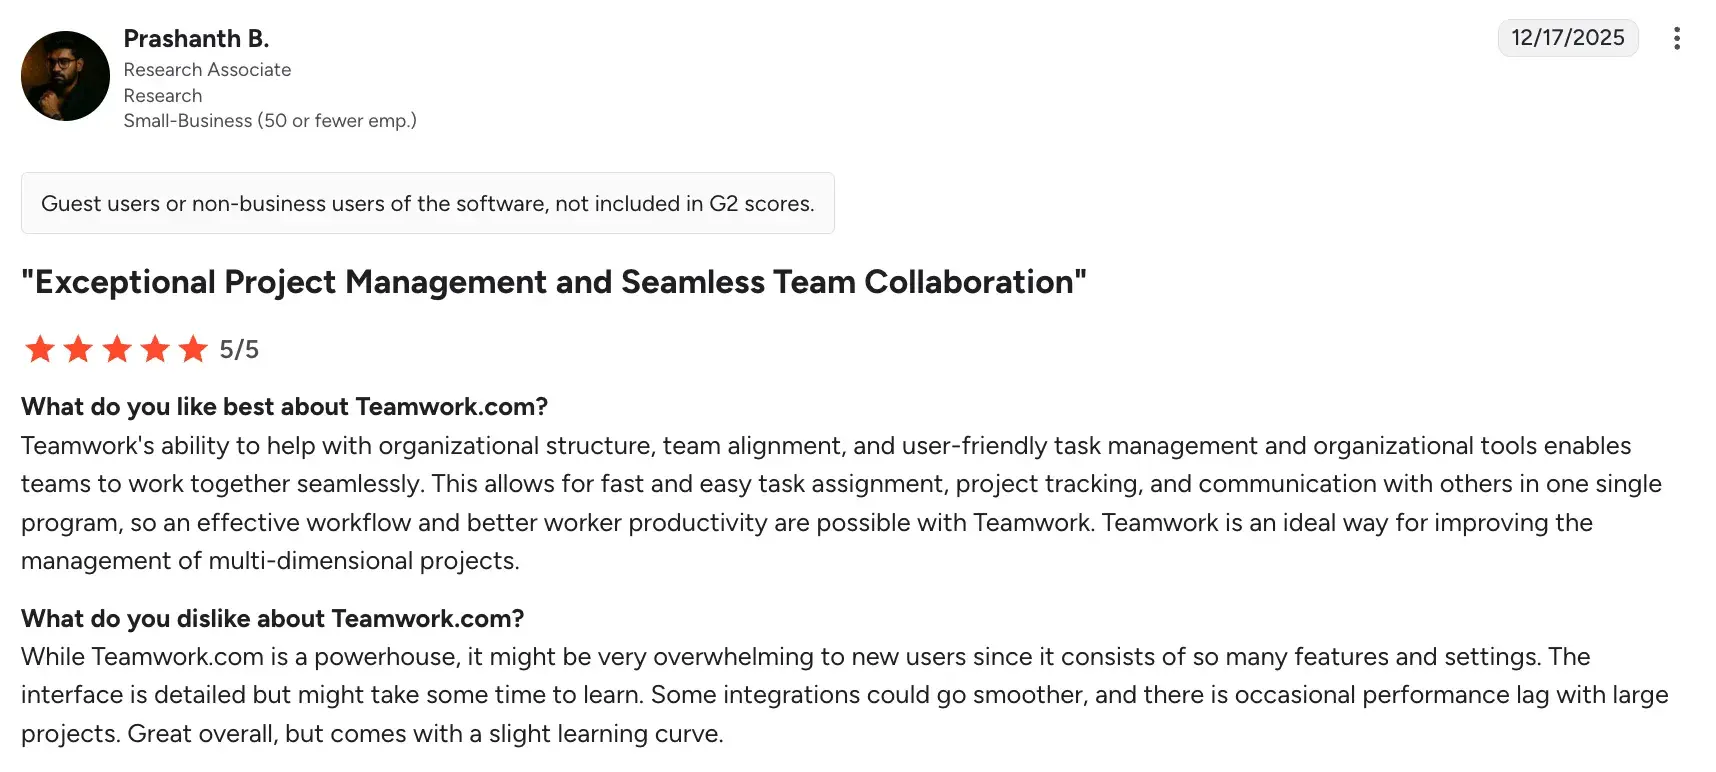The image size is (1716, 772).
Task: Click Prashanth B.'s profile photo
Action: pos(65,75)
